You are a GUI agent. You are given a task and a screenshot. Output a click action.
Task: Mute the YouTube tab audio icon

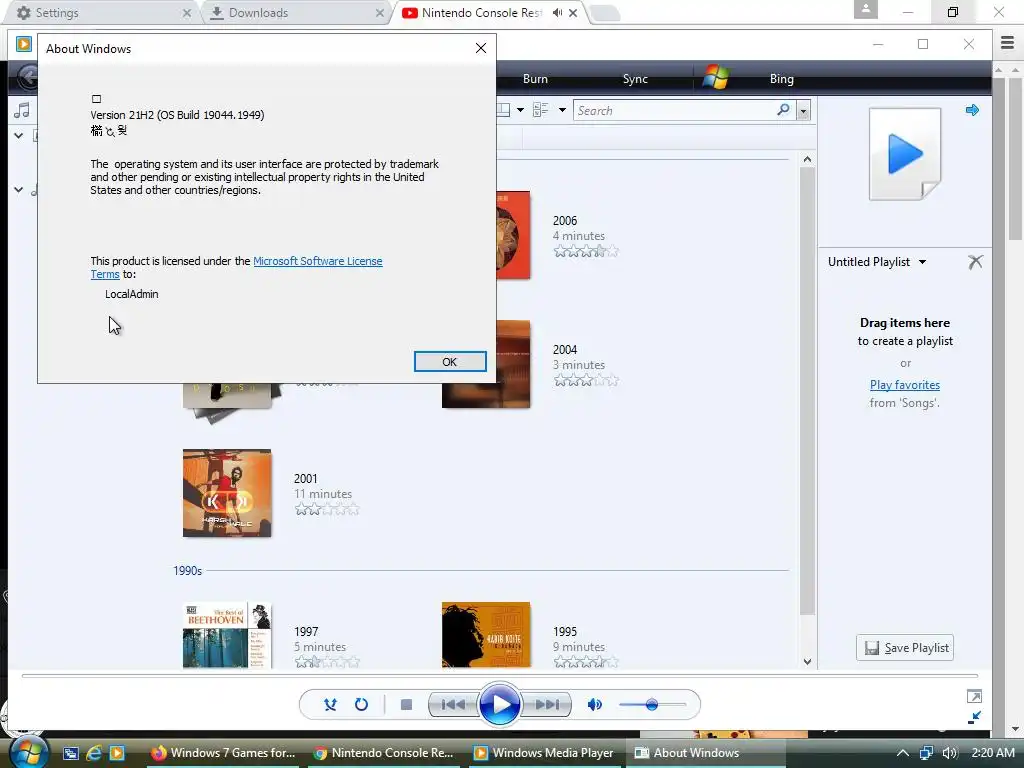(x=557, y=12)
